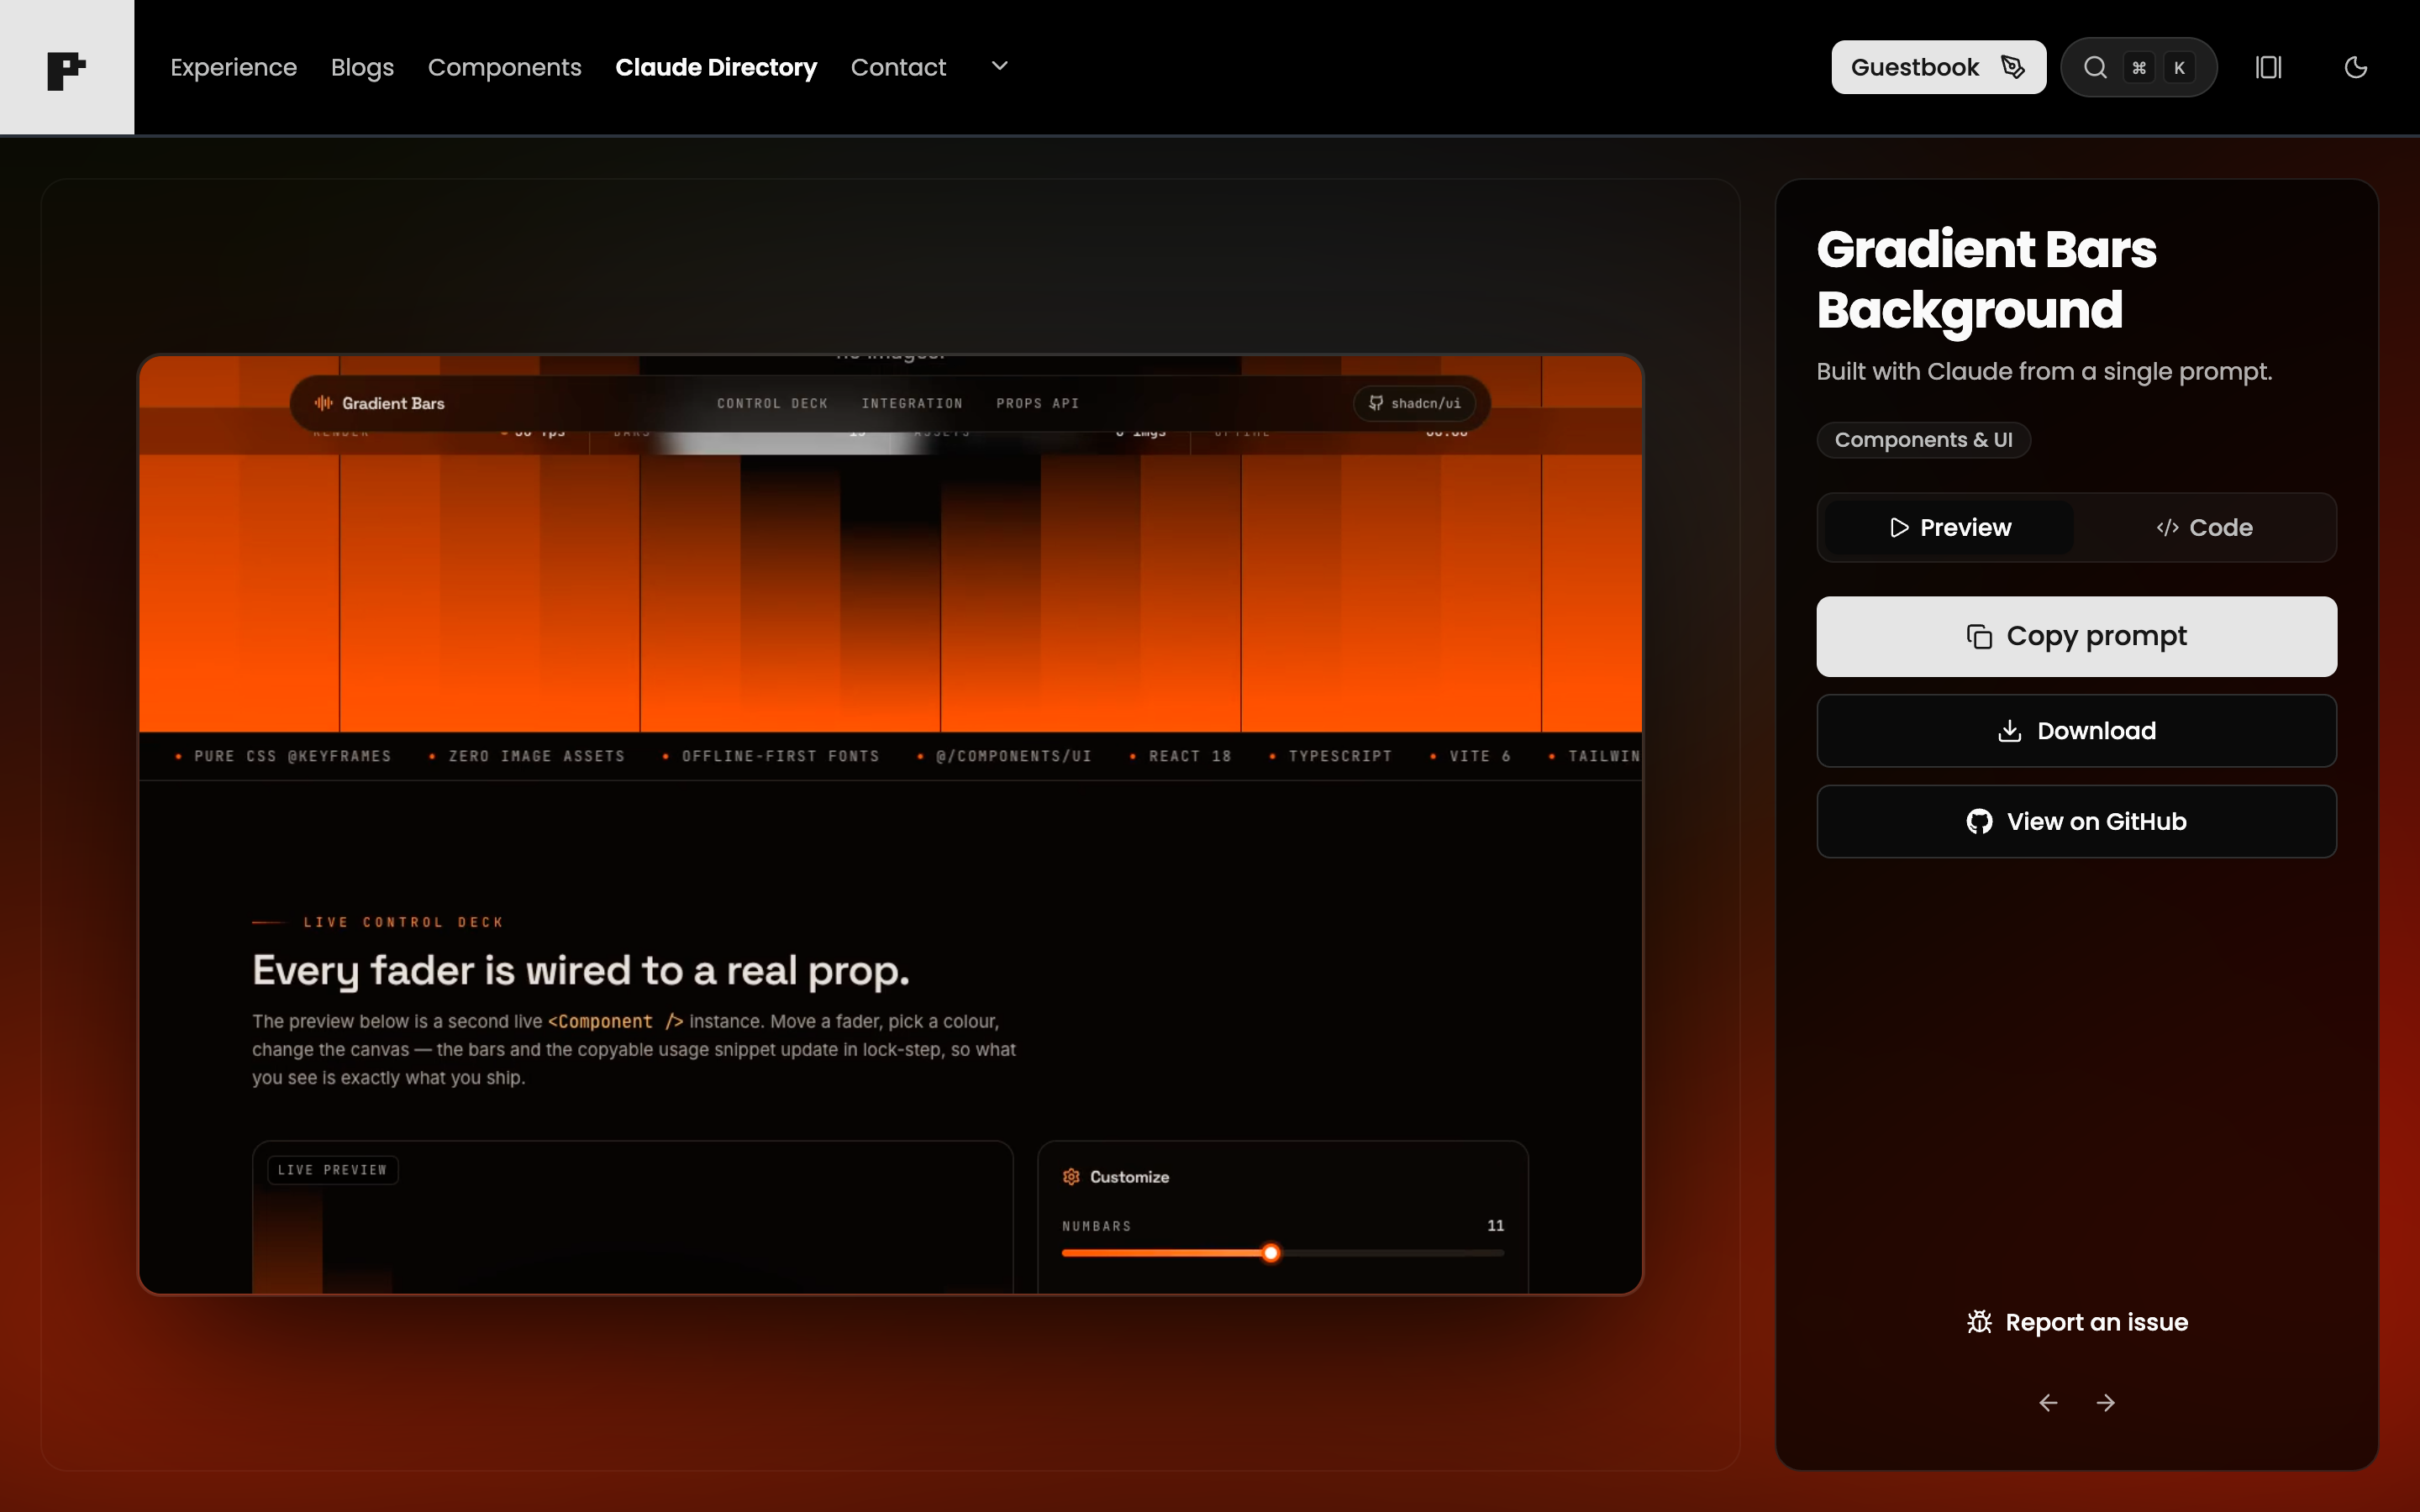2420x1512 pixels.
Task: Click the Components & UI tag
Action: tap(1923, 440)
